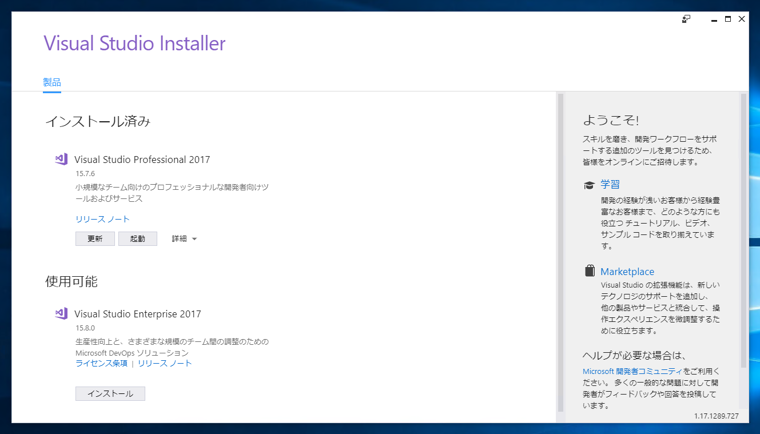Click the ようこそ! welcome heading
This screenshot has width=760, height=434.
click(x=611, y=120)
